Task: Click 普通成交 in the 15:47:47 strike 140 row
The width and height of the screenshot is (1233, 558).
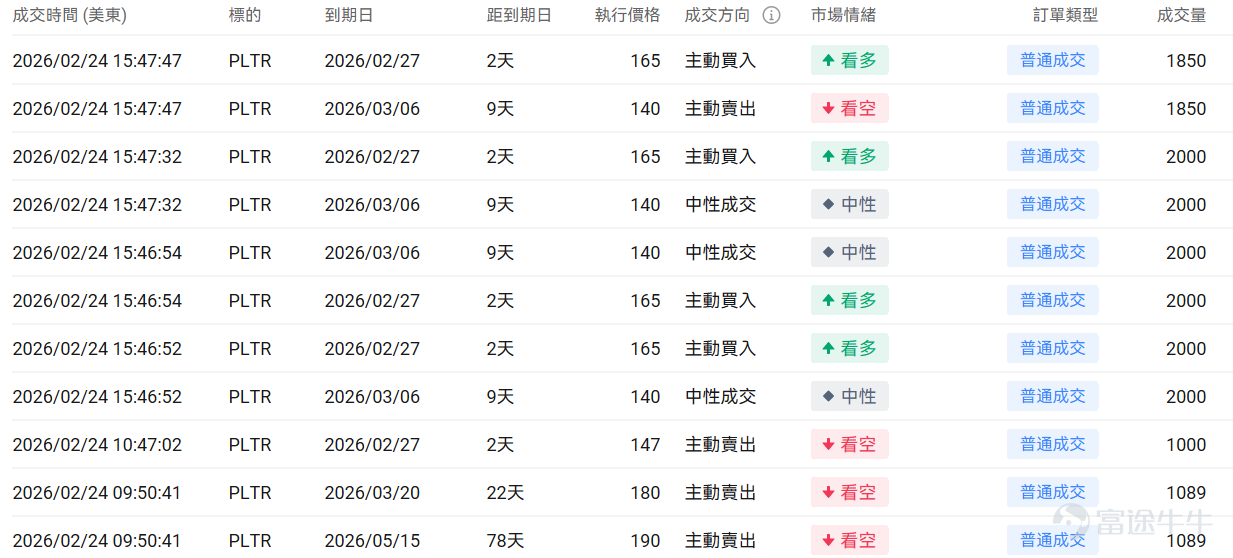Action: tap(1053, 108)
